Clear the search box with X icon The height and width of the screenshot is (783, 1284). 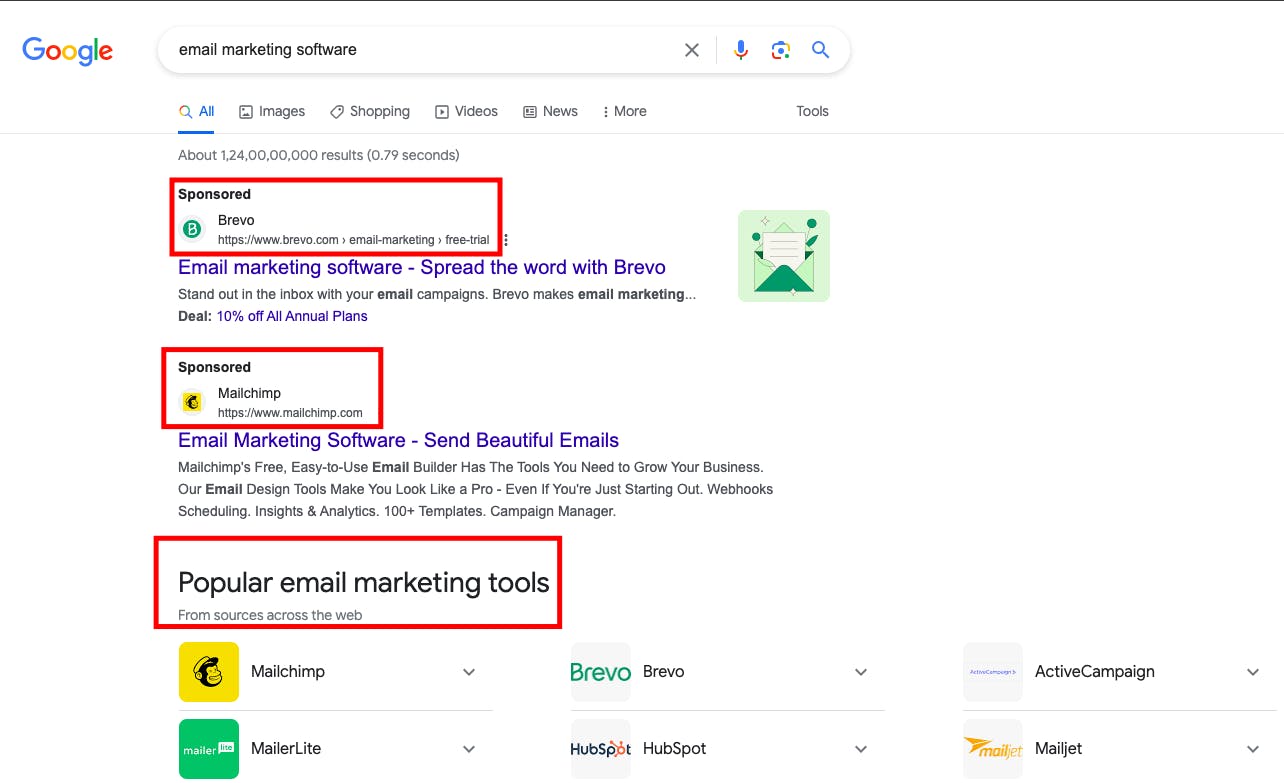click(691, 50)
